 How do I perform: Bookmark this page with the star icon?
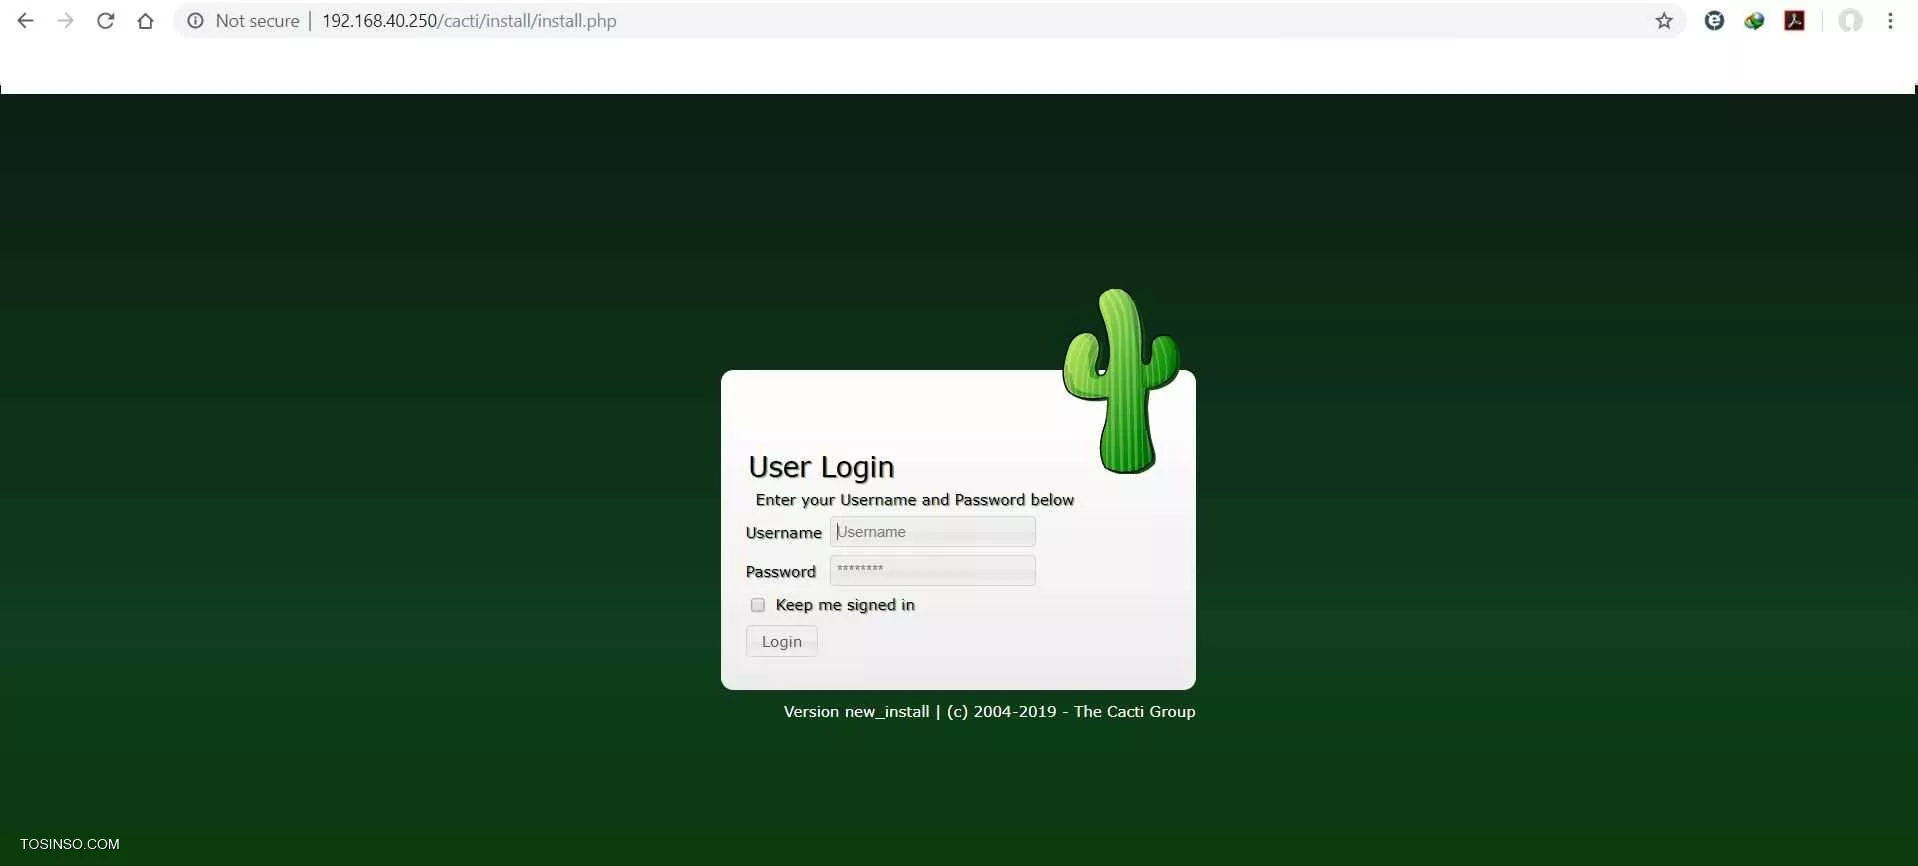(x=1664, y=21)
